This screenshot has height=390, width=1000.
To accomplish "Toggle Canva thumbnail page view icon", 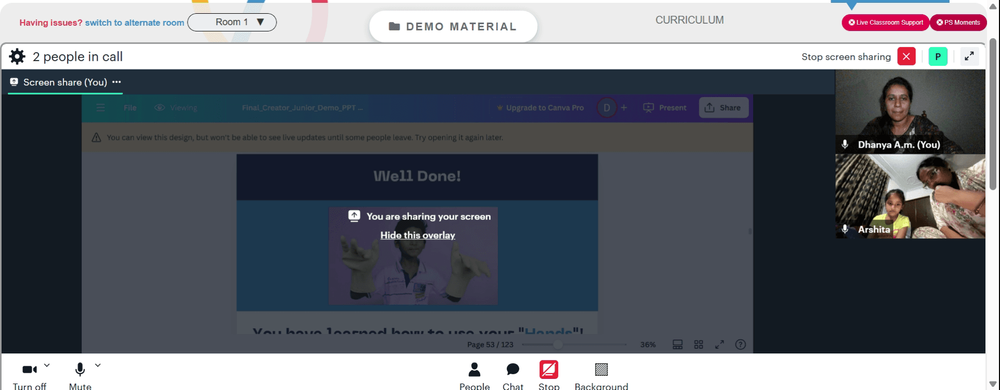I will click(678, 344).
